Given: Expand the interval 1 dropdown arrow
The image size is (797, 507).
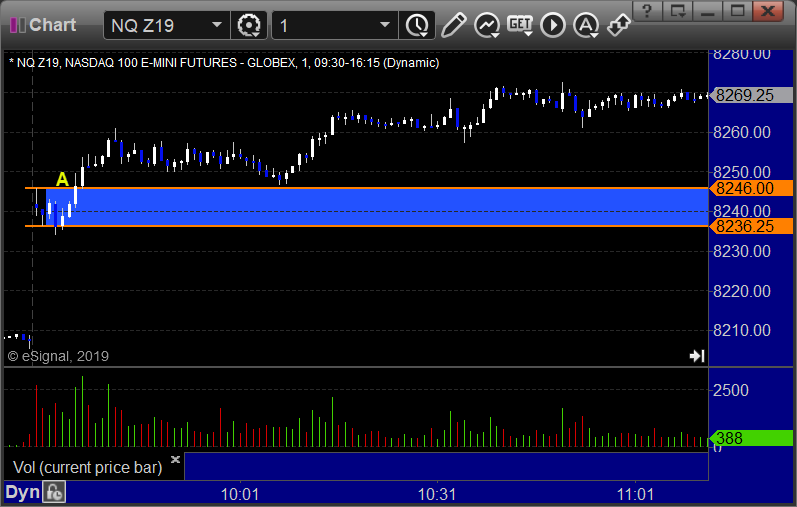Looking at the screenshot, I should (x=385, y=25).
